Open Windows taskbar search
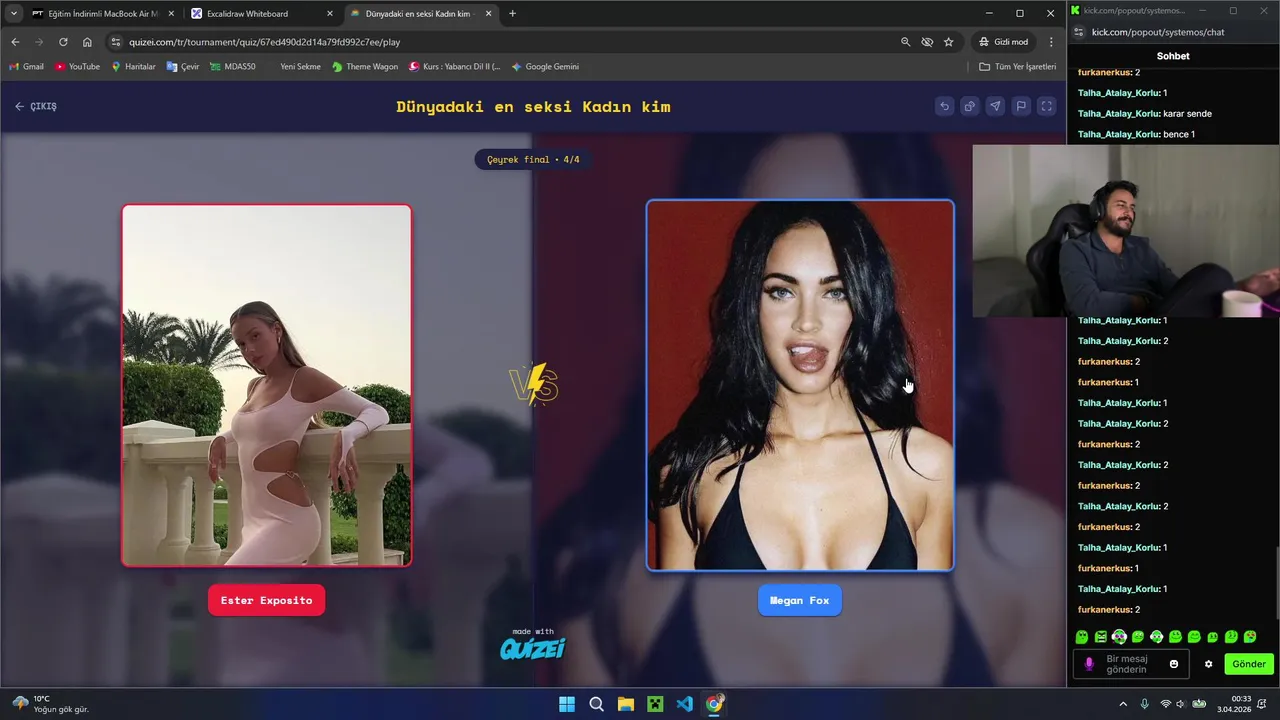Screen dimensions: 1280x720 (x=596, y=704)
